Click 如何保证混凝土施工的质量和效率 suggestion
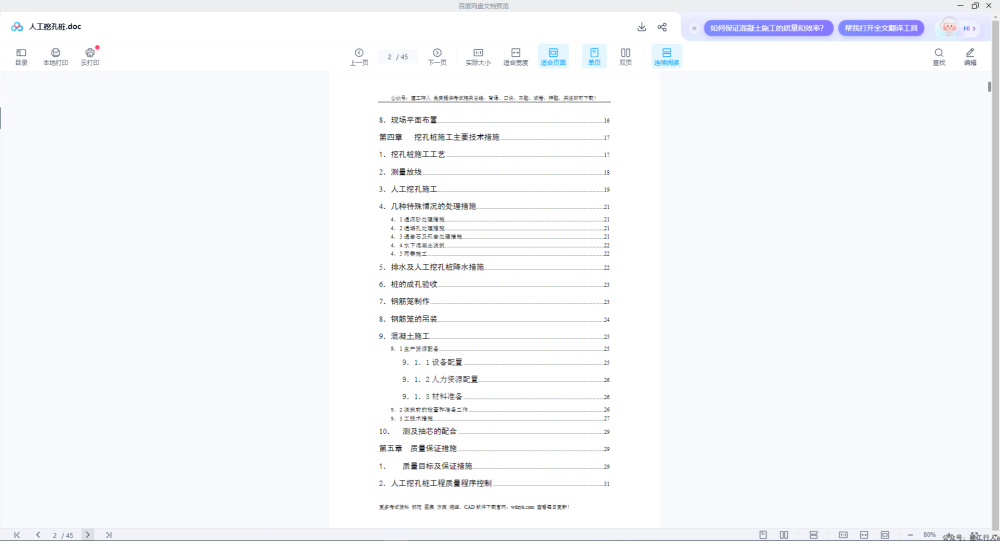 click(x=768, y=28)
